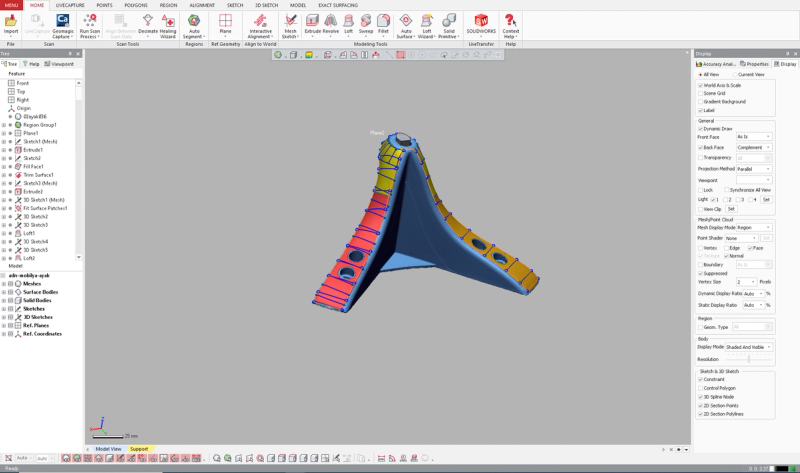Choose the Loft modeling tool
The height and width of the screenshot is (473, 800).
[x=348, y=24]
